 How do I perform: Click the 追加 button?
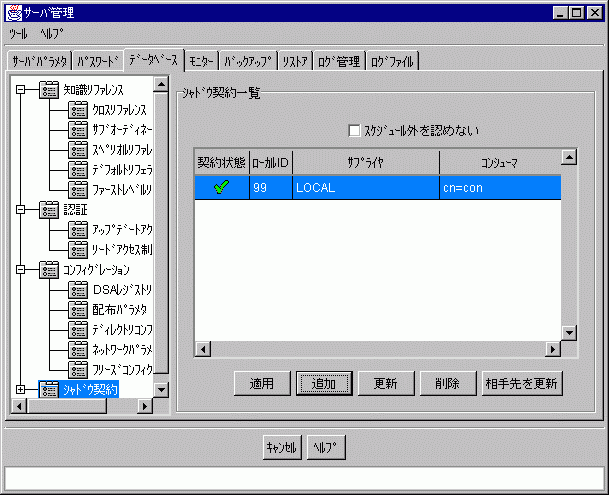324,383
